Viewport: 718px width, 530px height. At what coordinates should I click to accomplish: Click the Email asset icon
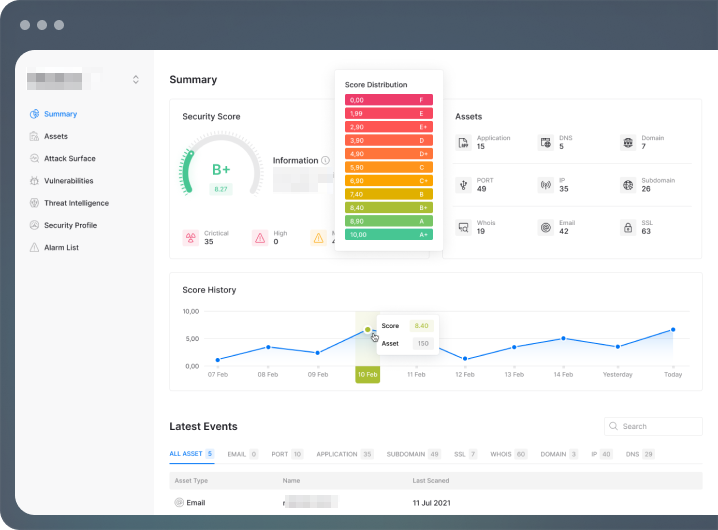(545, 227)
